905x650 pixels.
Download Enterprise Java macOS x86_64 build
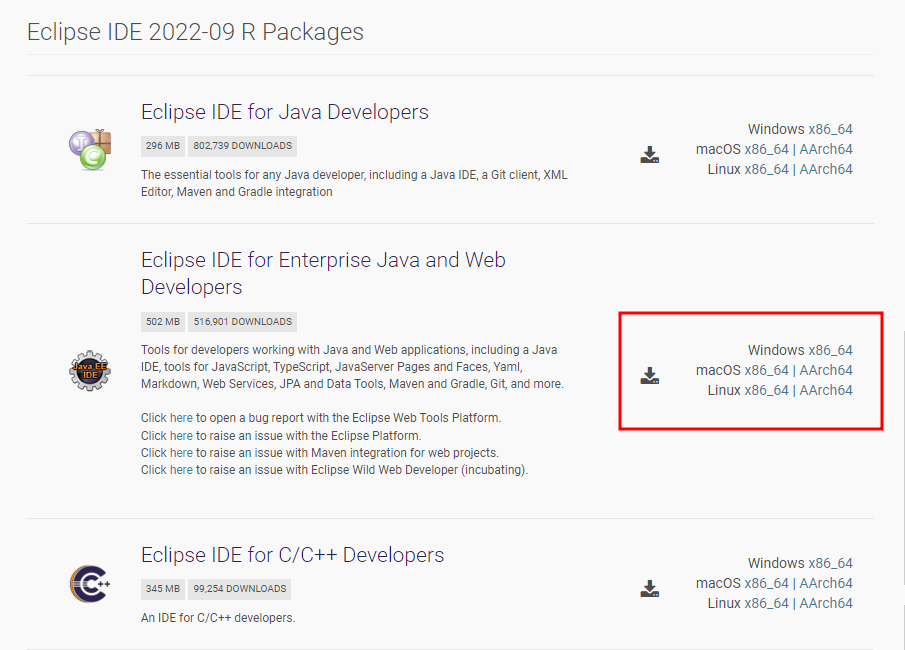(766, 371)
